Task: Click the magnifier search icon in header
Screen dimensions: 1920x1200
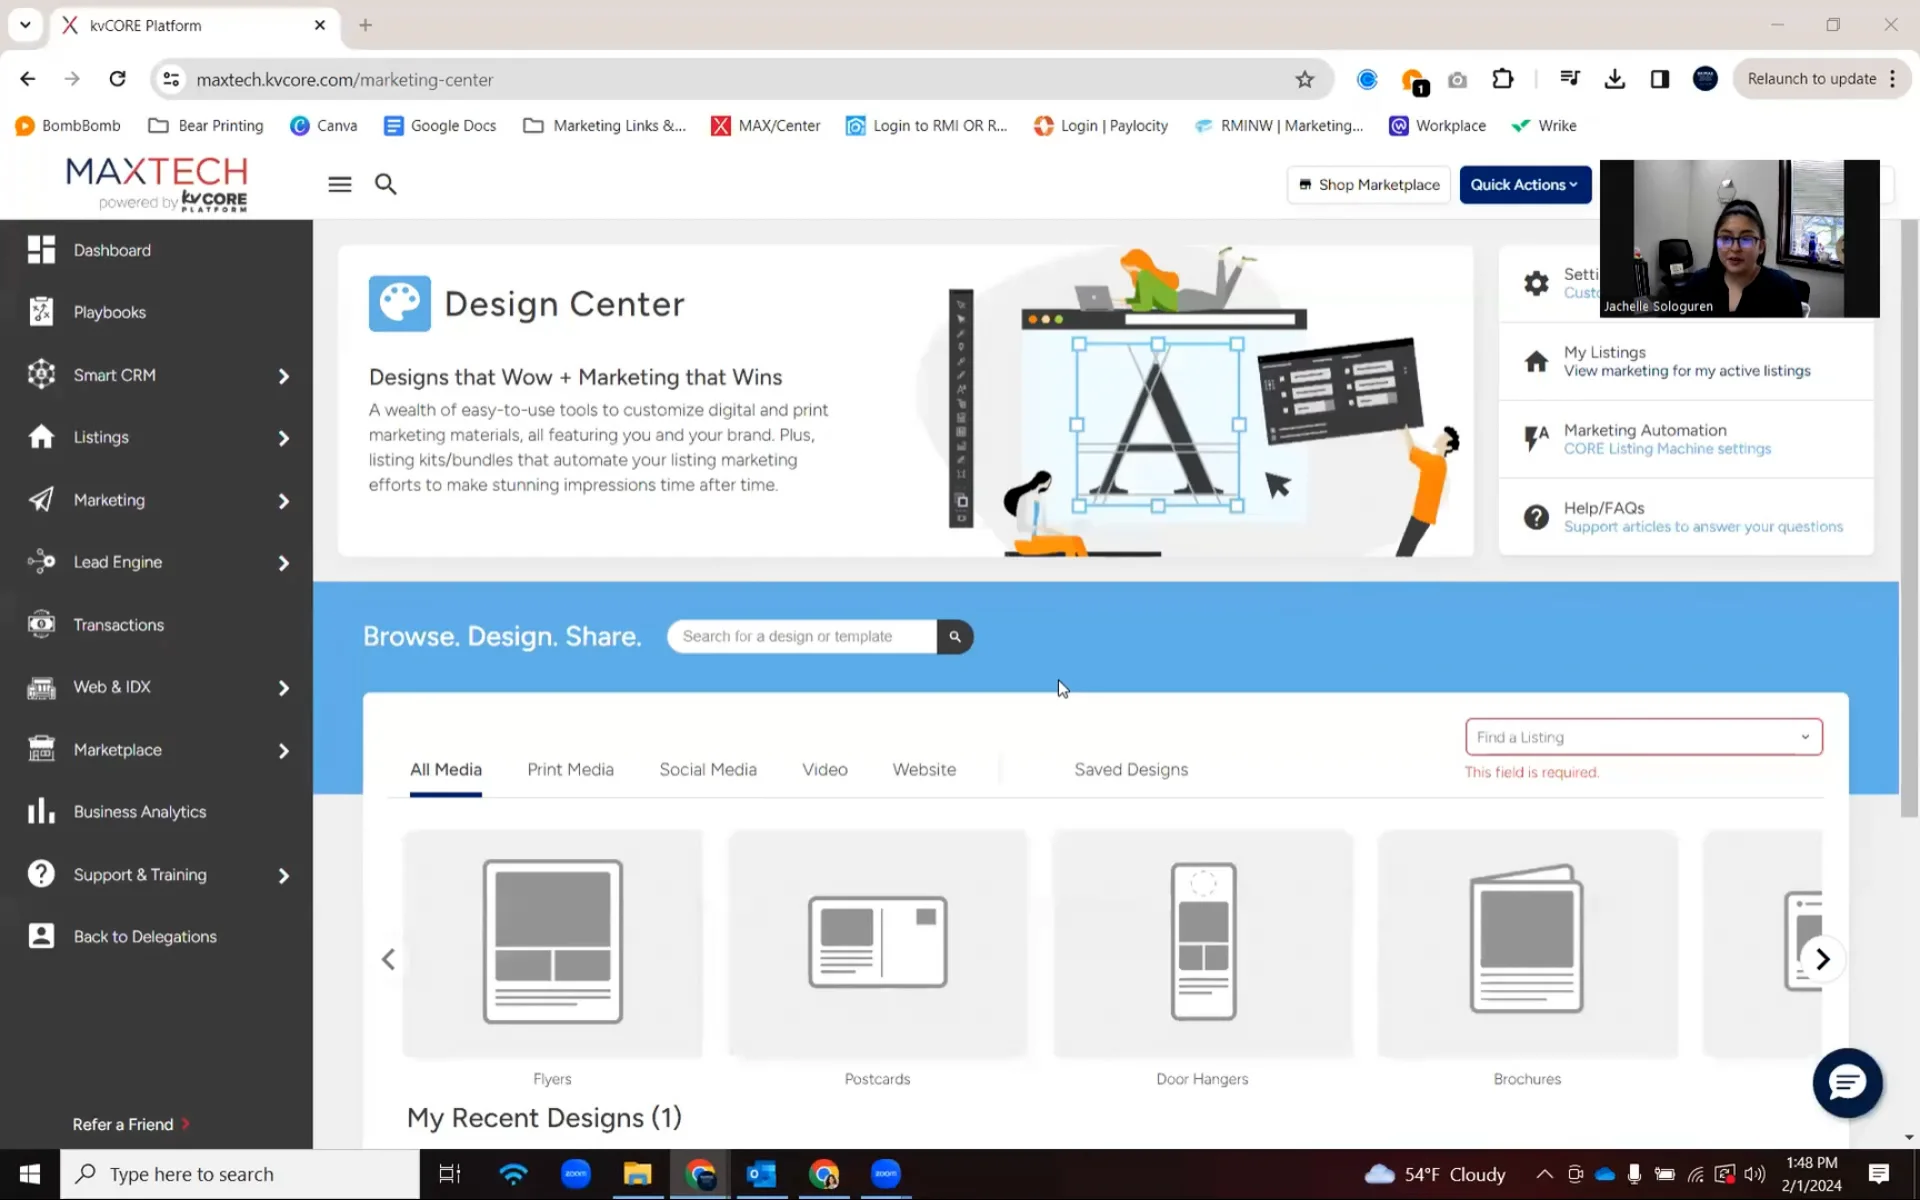Action: (x=385, y=184)
